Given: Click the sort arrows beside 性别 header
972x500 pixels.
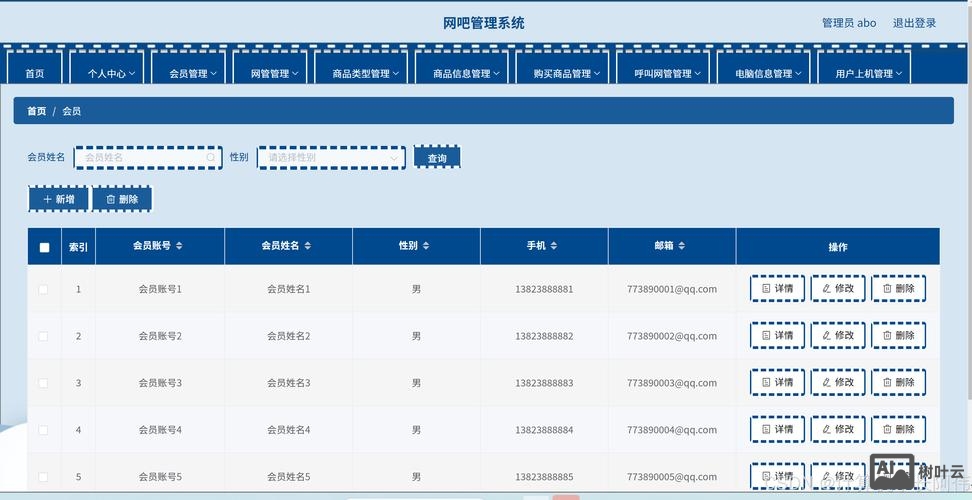Looking at the screenshot, I should pyautogui.click(x=425, y=246).
